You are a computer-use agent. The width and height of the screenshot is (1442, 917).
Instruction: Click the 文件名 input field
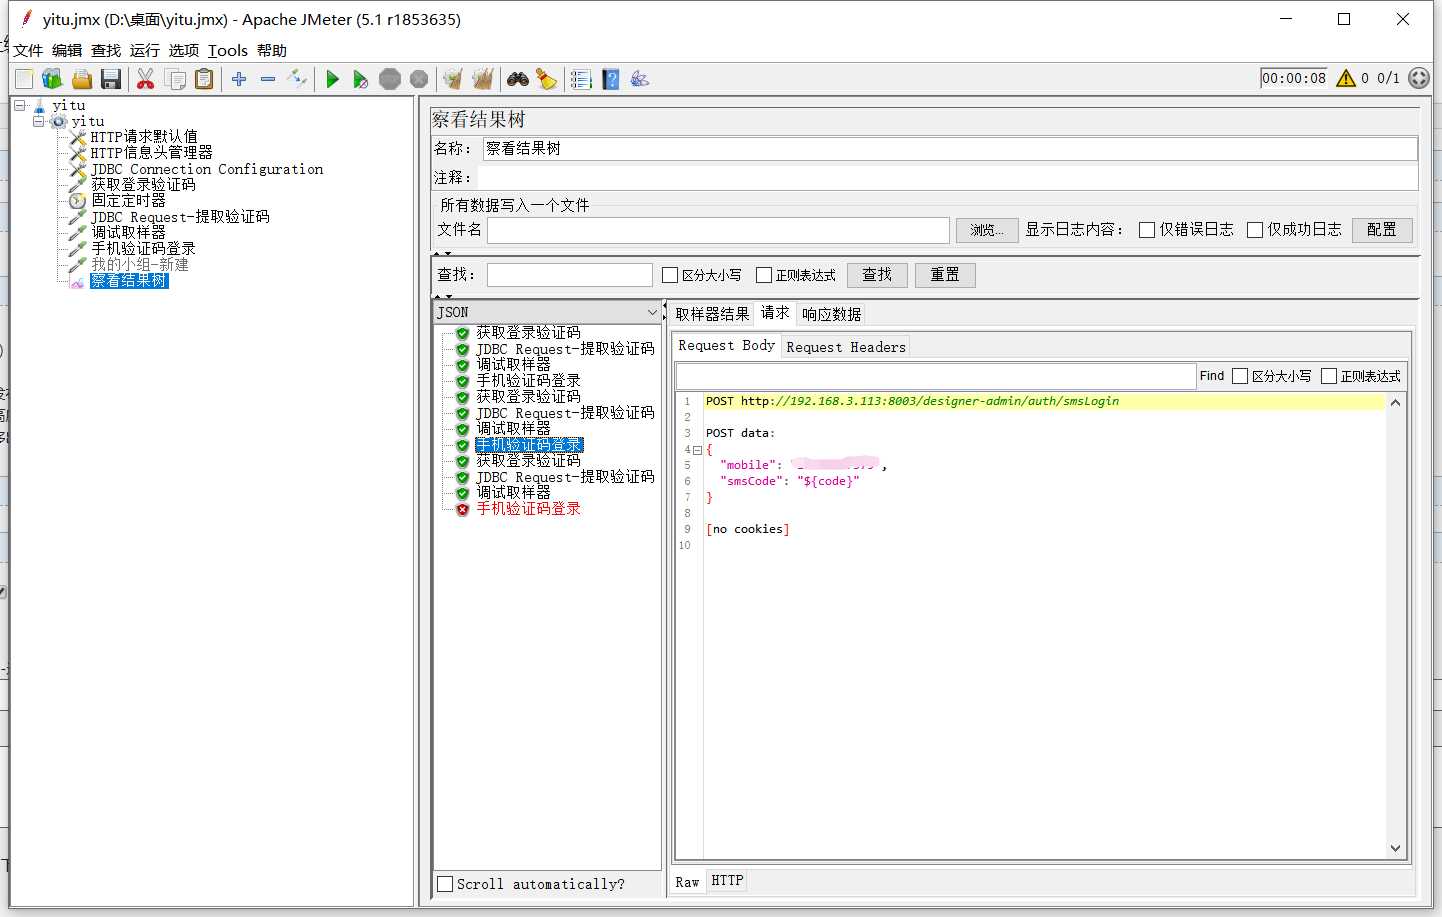pos(718,230)
